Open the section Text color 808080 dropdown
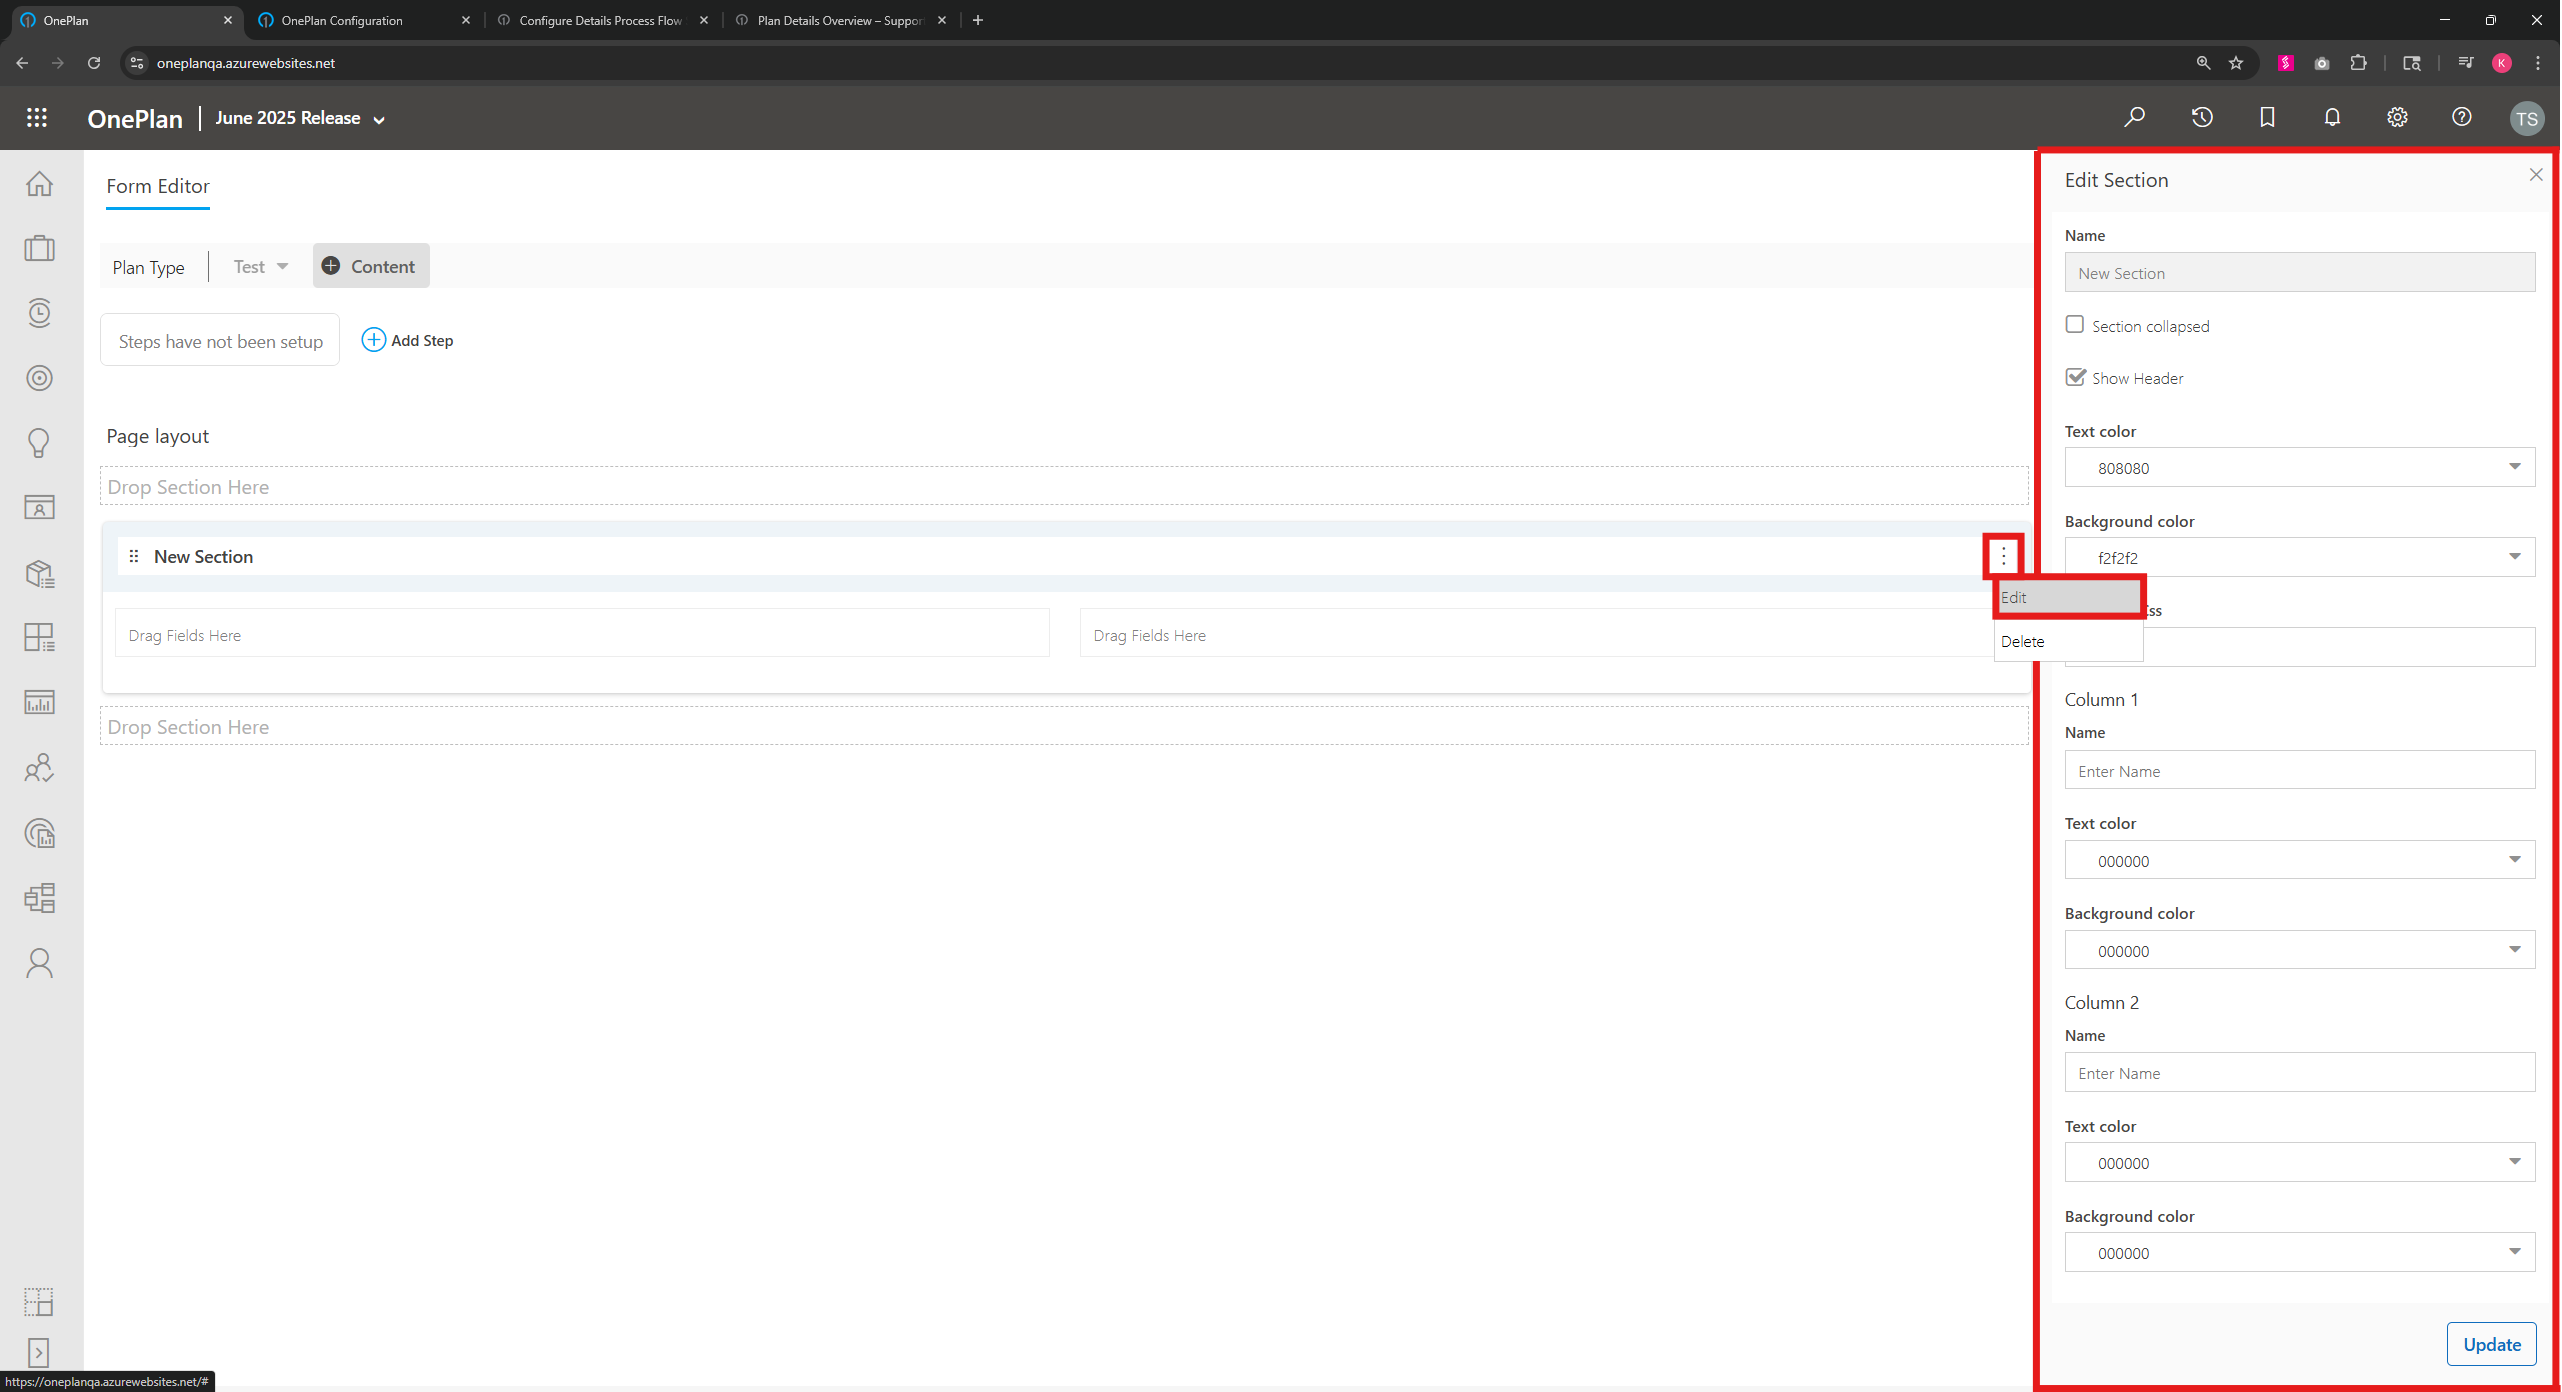 2300,468
